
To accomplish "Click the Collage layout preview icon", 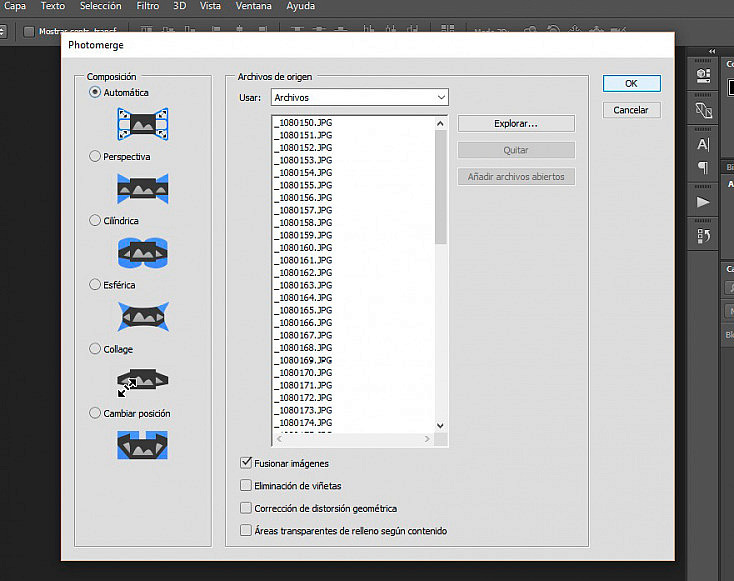I will pos(143,382).
